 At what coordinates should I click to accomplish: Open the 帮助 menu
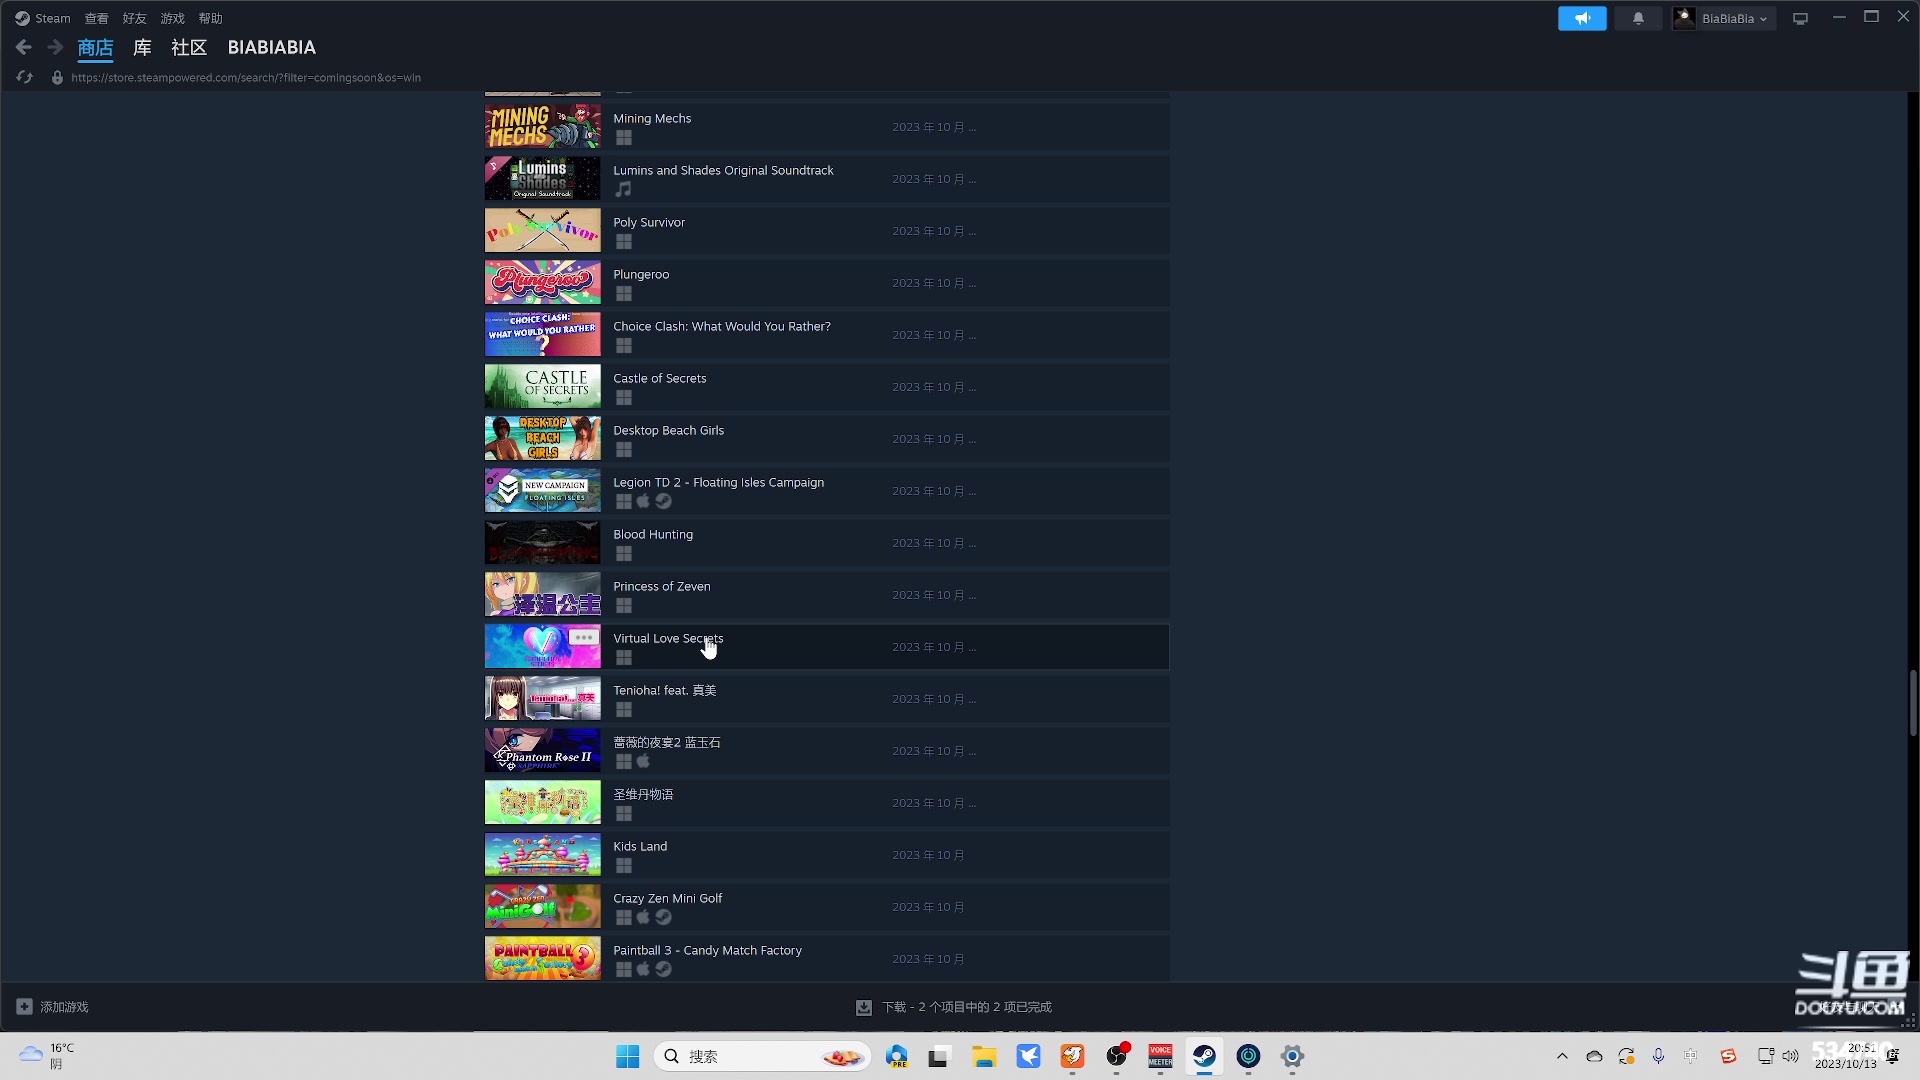(211, 18)
